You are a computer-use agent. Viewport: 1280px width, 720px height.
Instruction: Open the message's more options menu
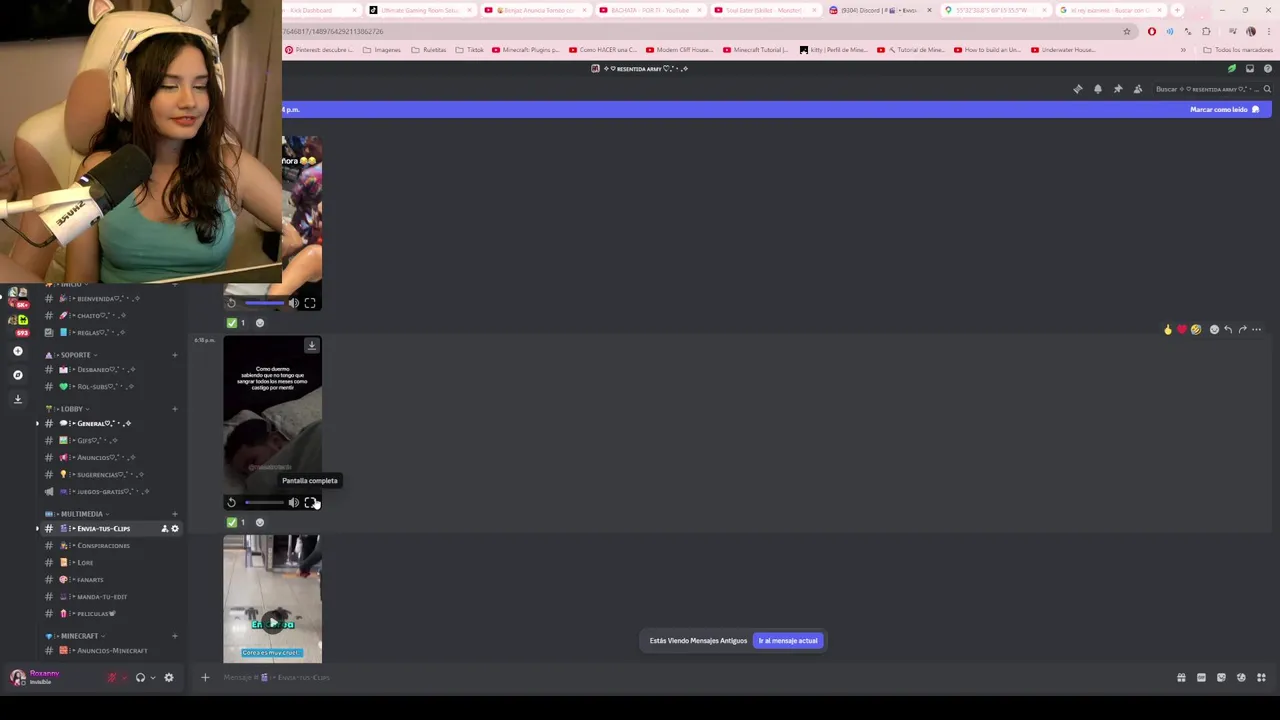1257,329
